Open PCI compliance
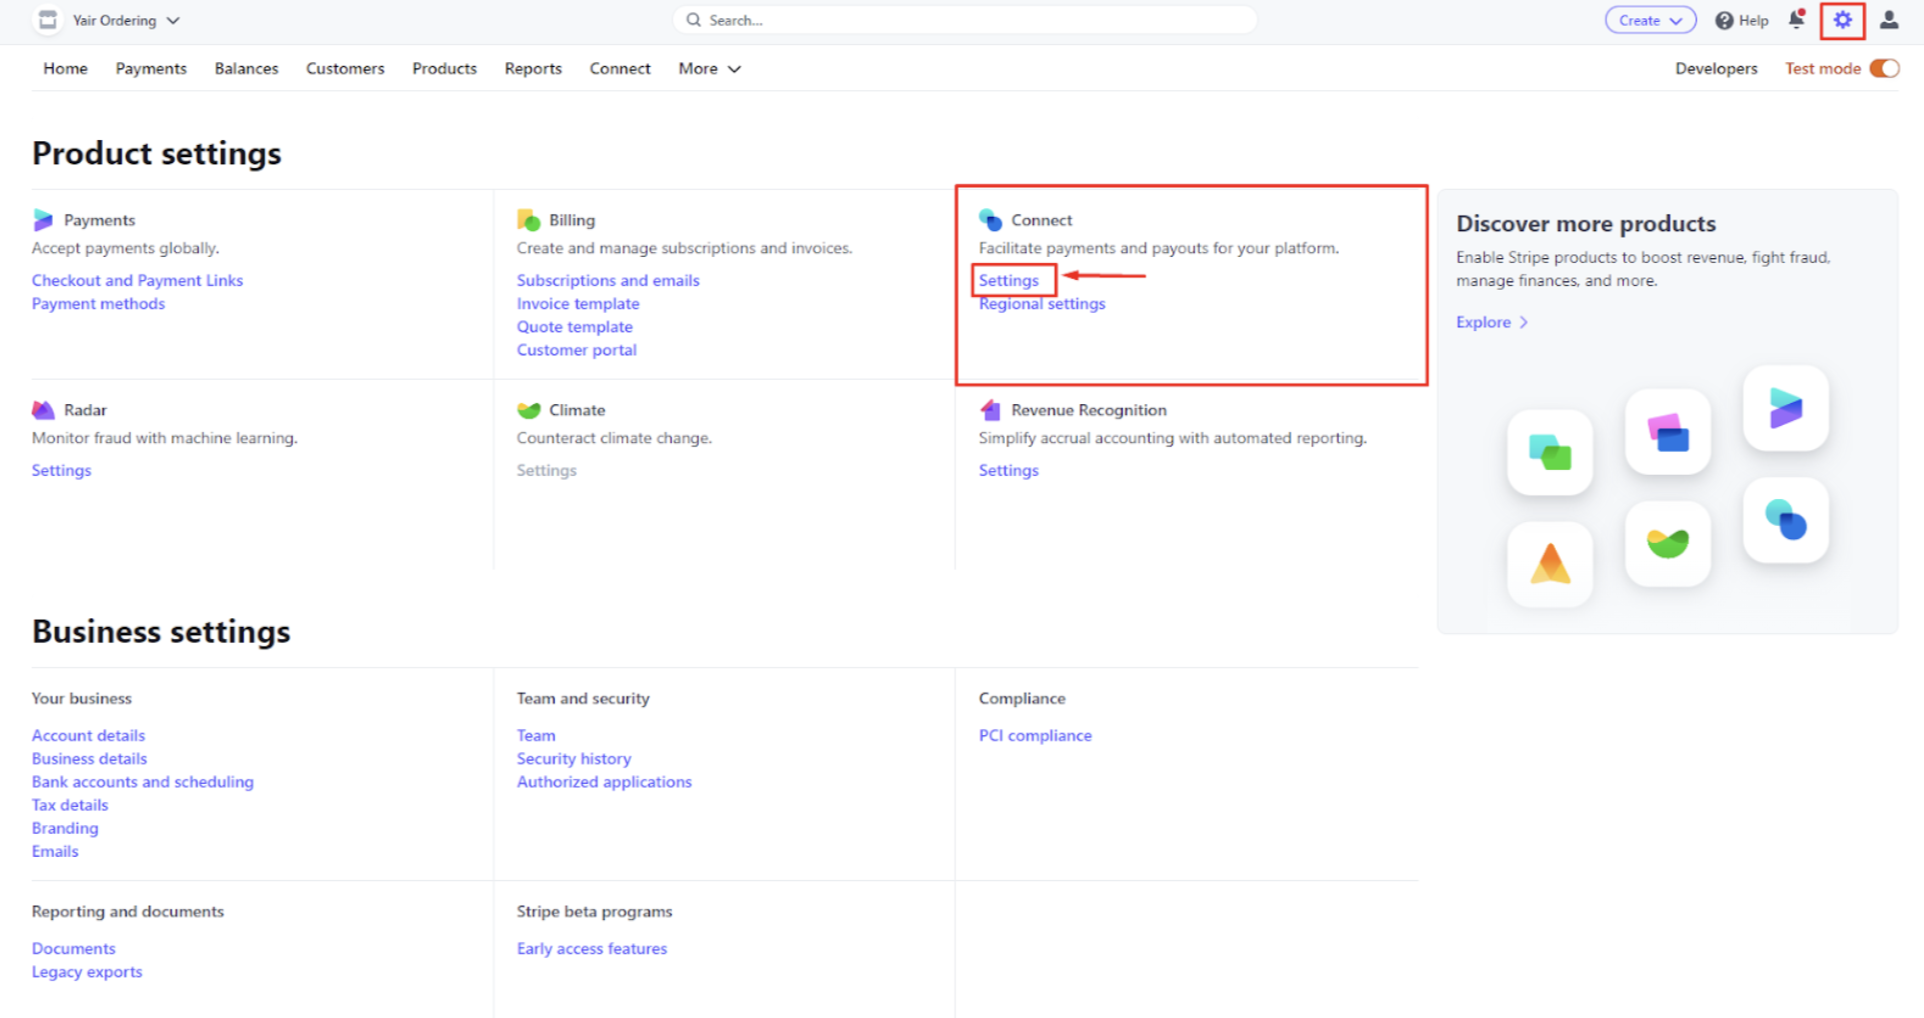This screenshot has width=1924, height=1018. click(1035, 736)
